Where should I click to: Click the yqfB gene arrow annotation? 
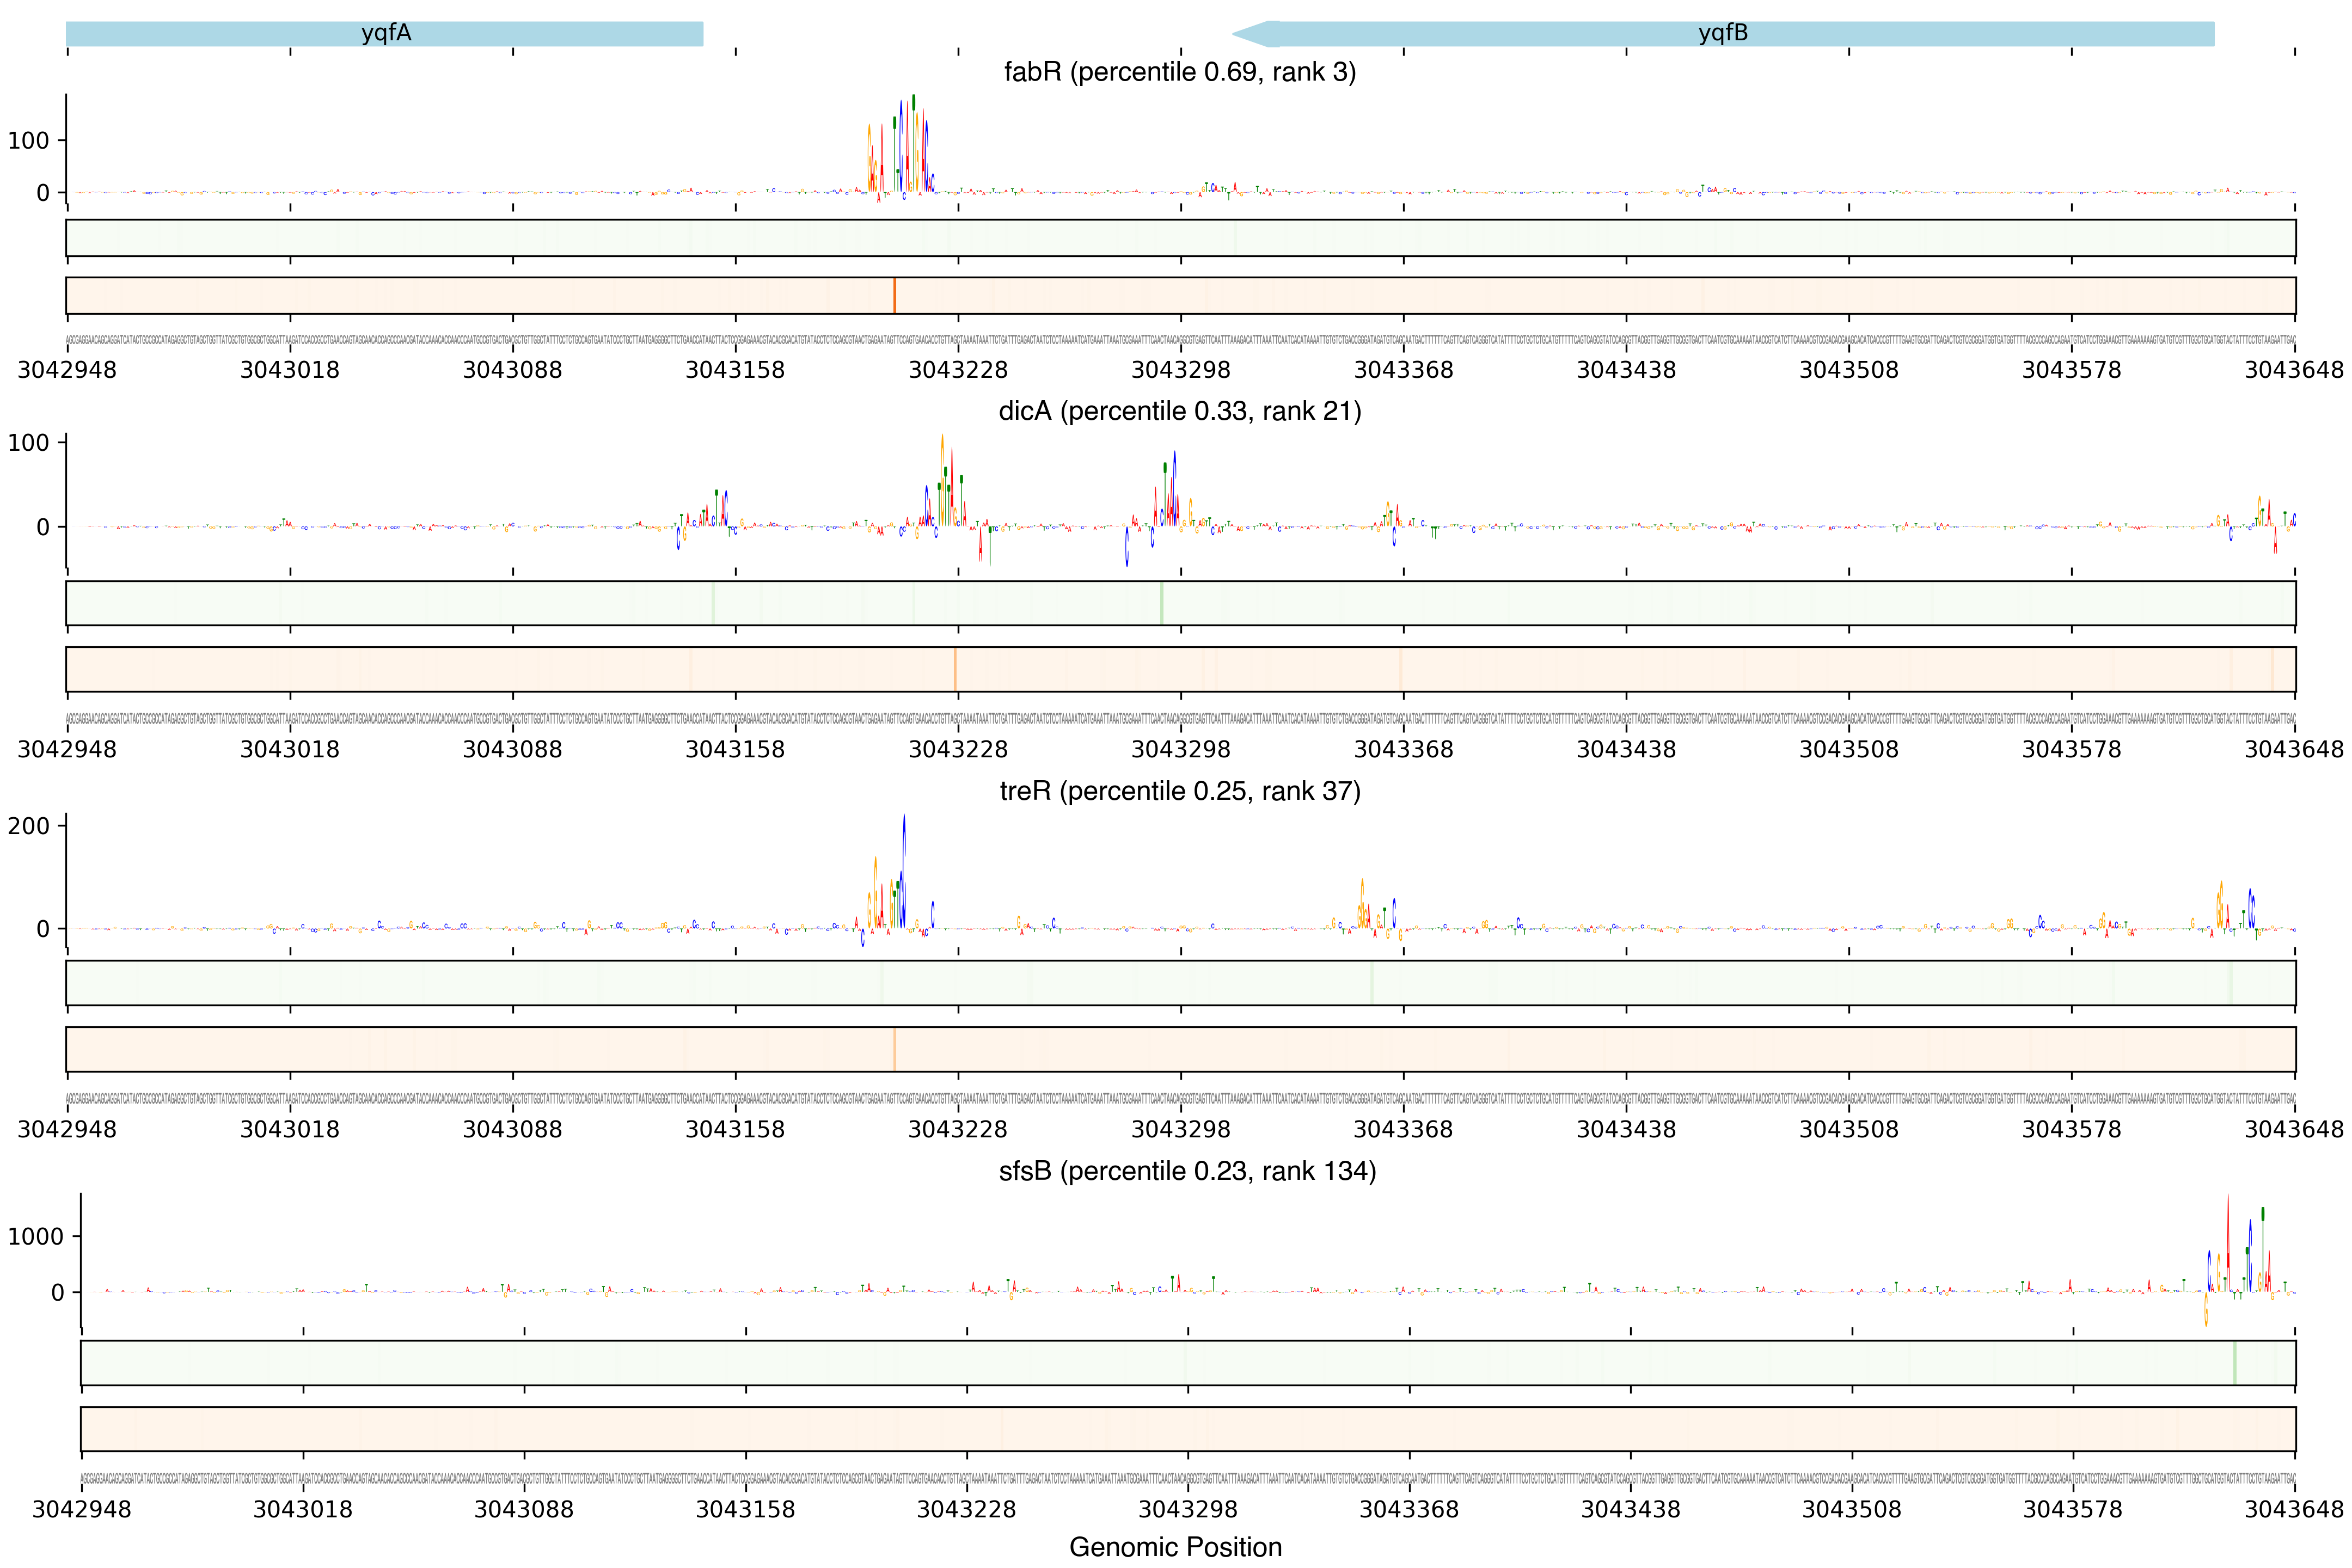pos(1722,33)
